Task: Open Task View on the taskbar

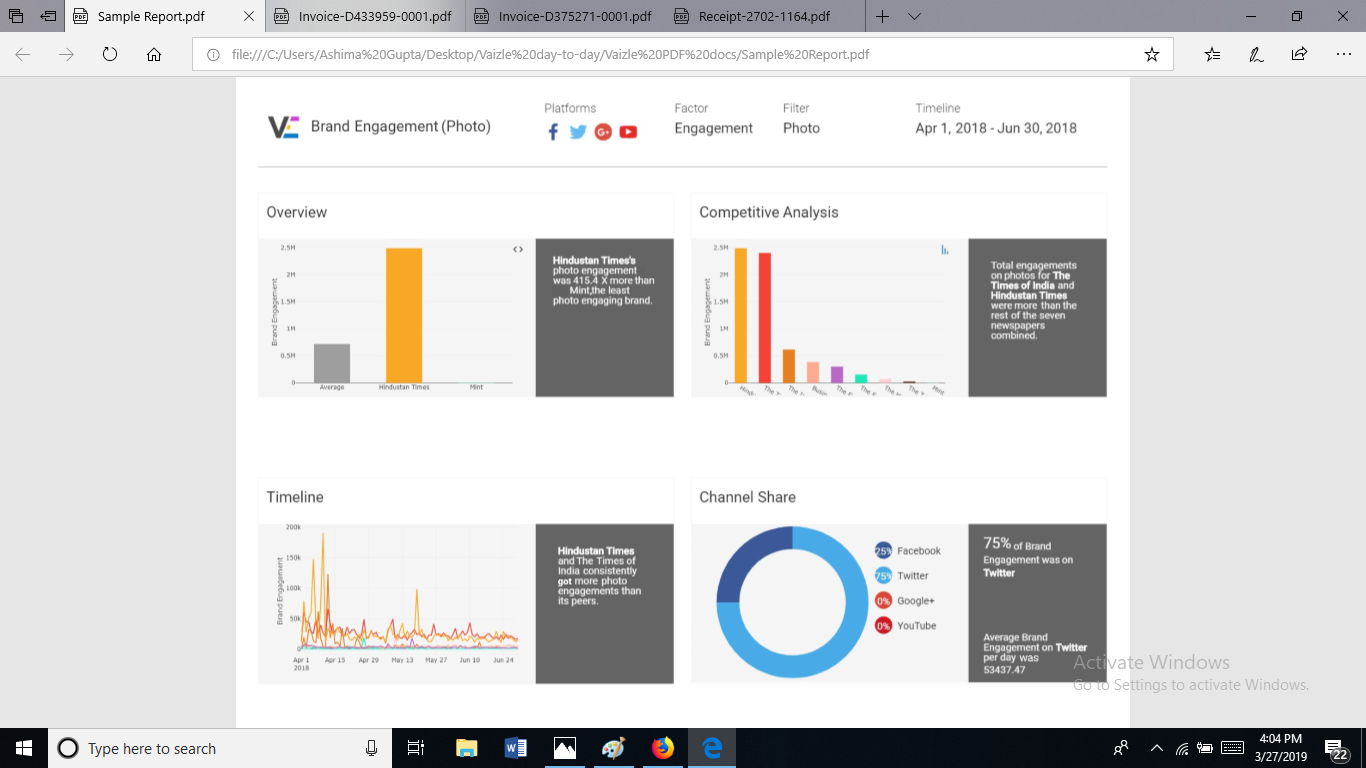Action: click(x=416, y=748)
